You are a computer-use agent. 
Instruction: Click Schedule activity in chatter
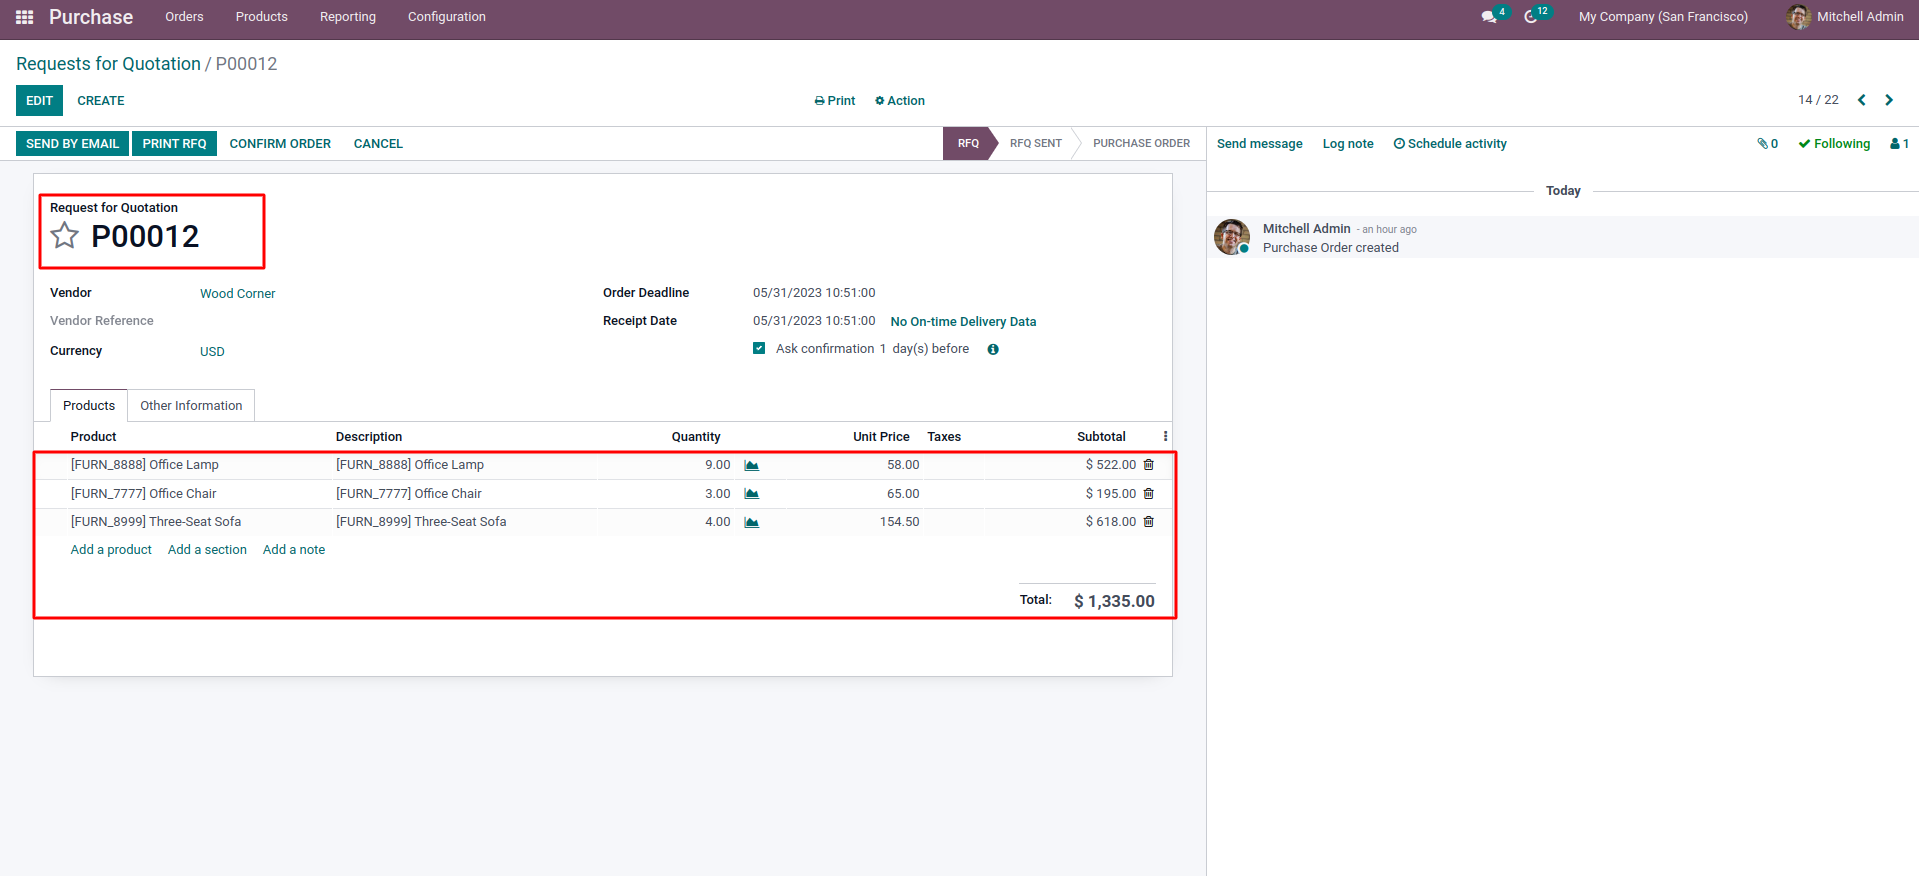click(x=1450, y=144)
